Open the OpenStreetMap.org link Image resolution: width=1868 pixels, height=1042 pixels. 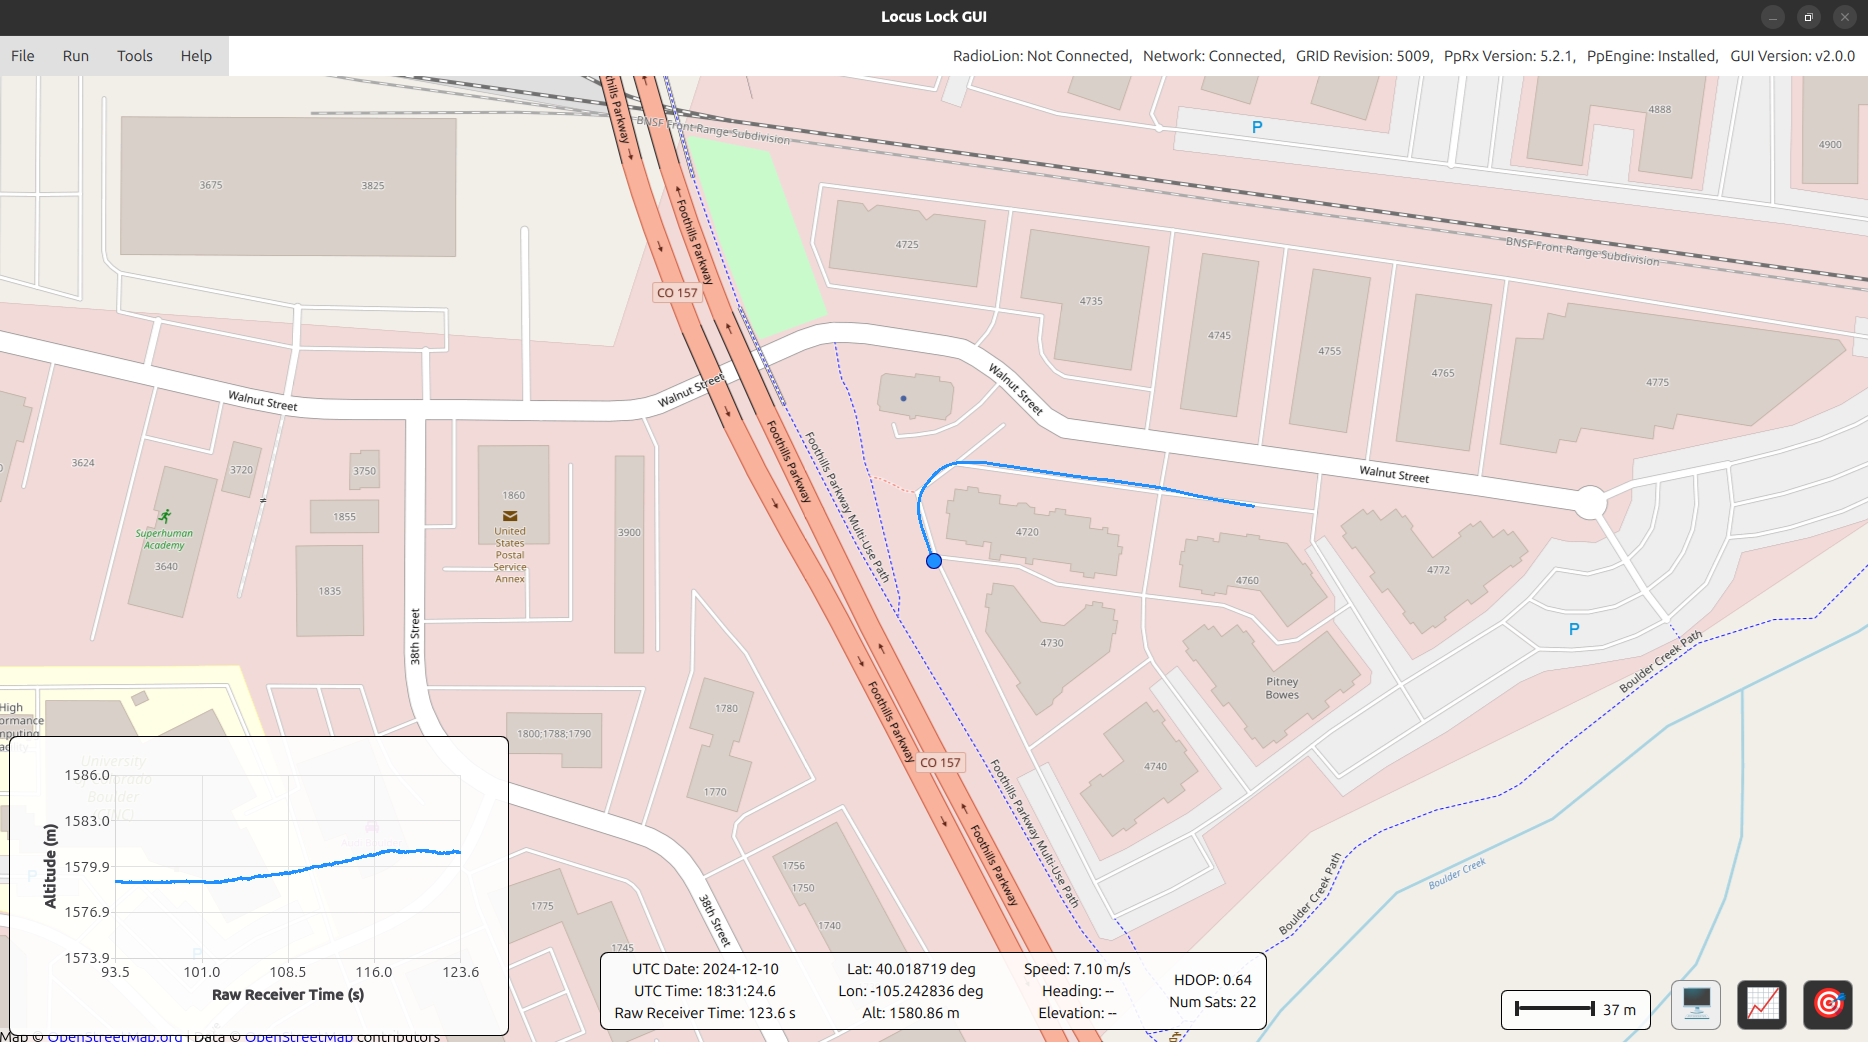[x=115, y=1036]
